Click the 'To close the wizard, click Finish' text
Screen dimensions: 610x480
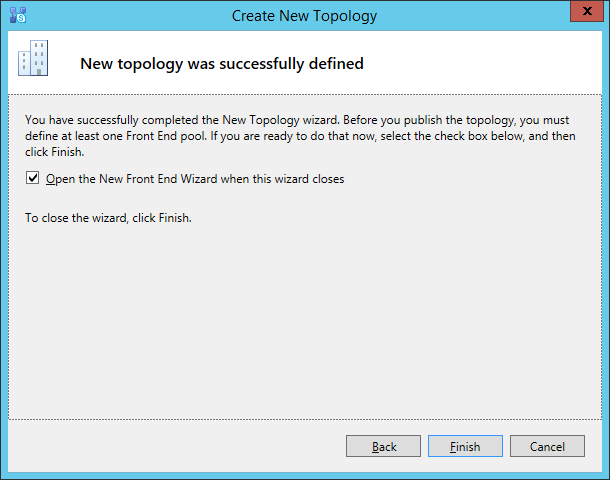[108, 218]
